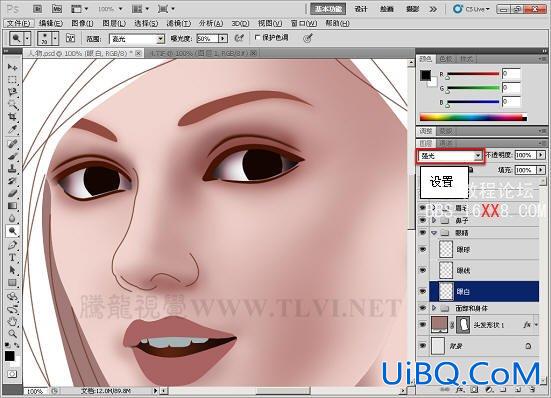This screenshot has height=398, width=551.
Task: Expand the 面部和身体 layer group
Action: pyautogui.click(x=434, y=308)
